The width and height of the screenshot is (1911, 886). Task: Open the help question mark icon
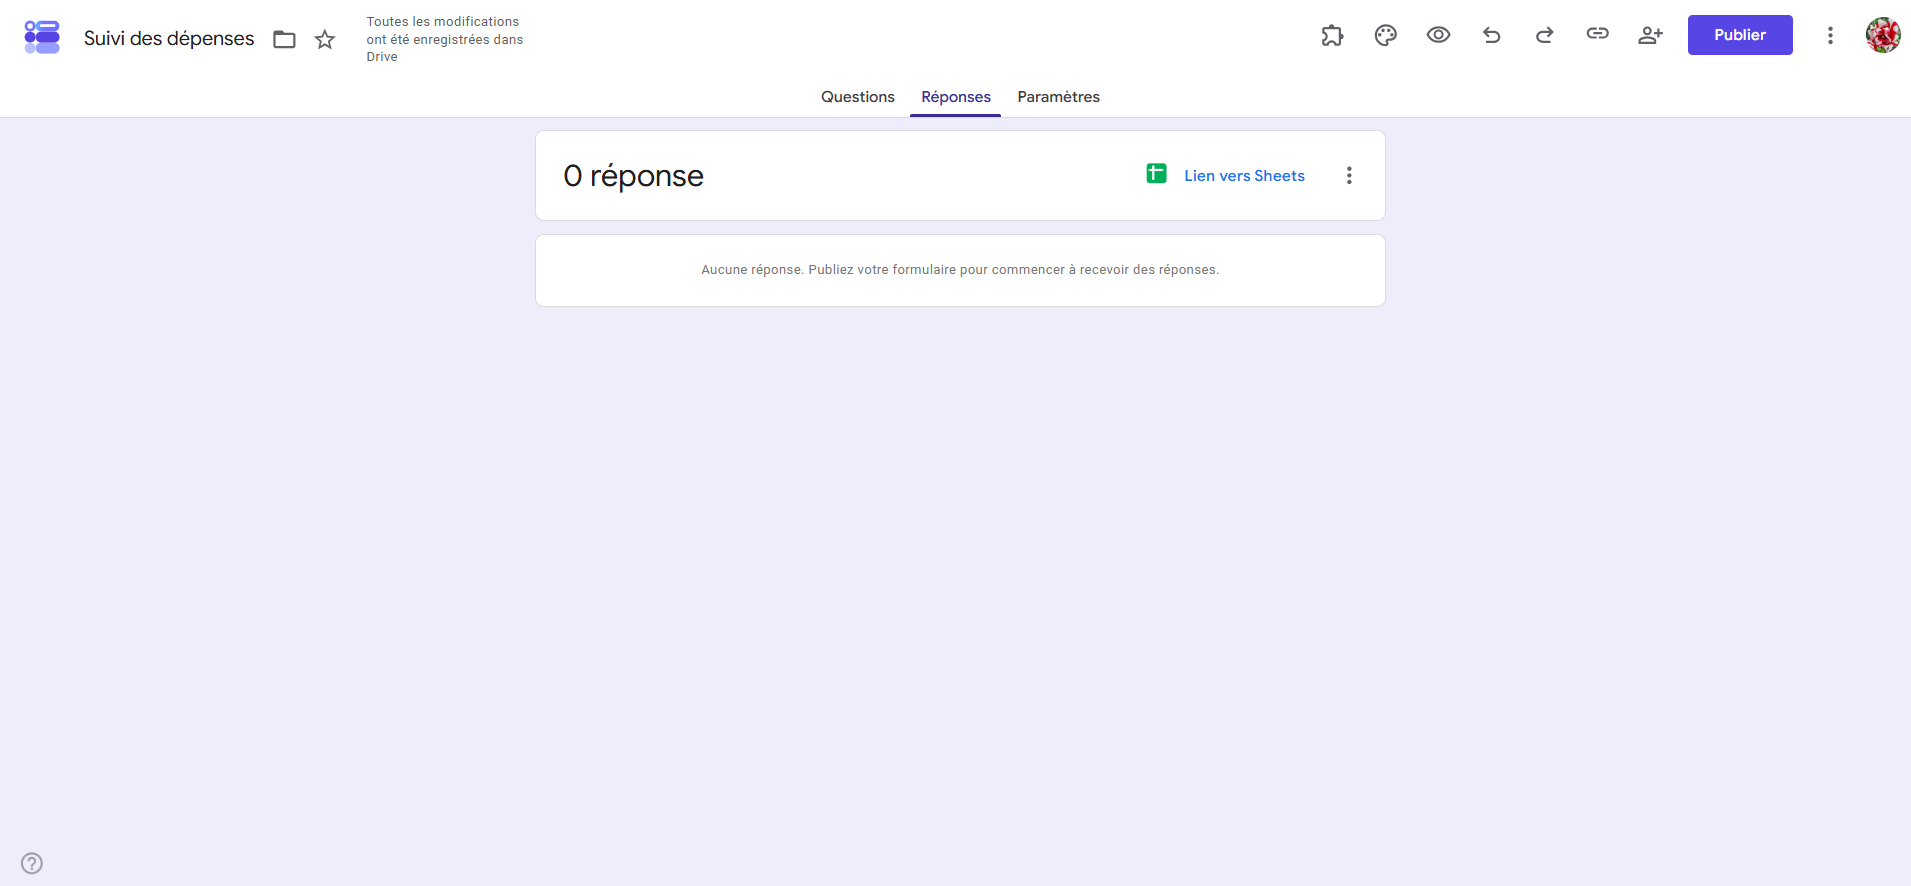32,863
